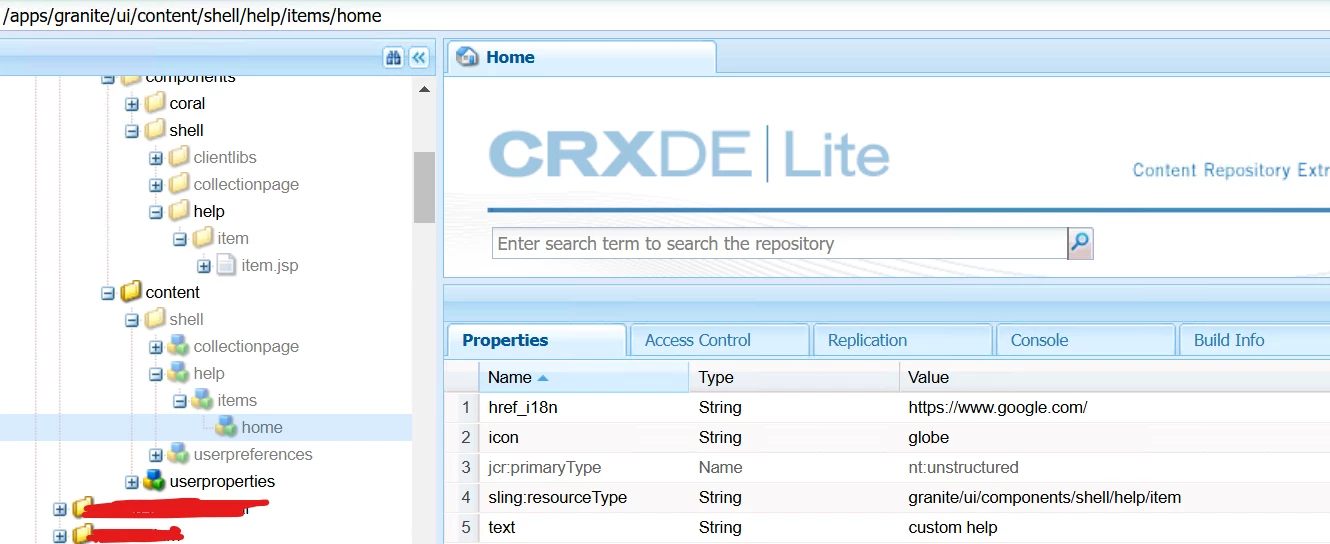Click the tree scrollbar up arrow
Screen dimensions: 1330x544
pos(424,88)
